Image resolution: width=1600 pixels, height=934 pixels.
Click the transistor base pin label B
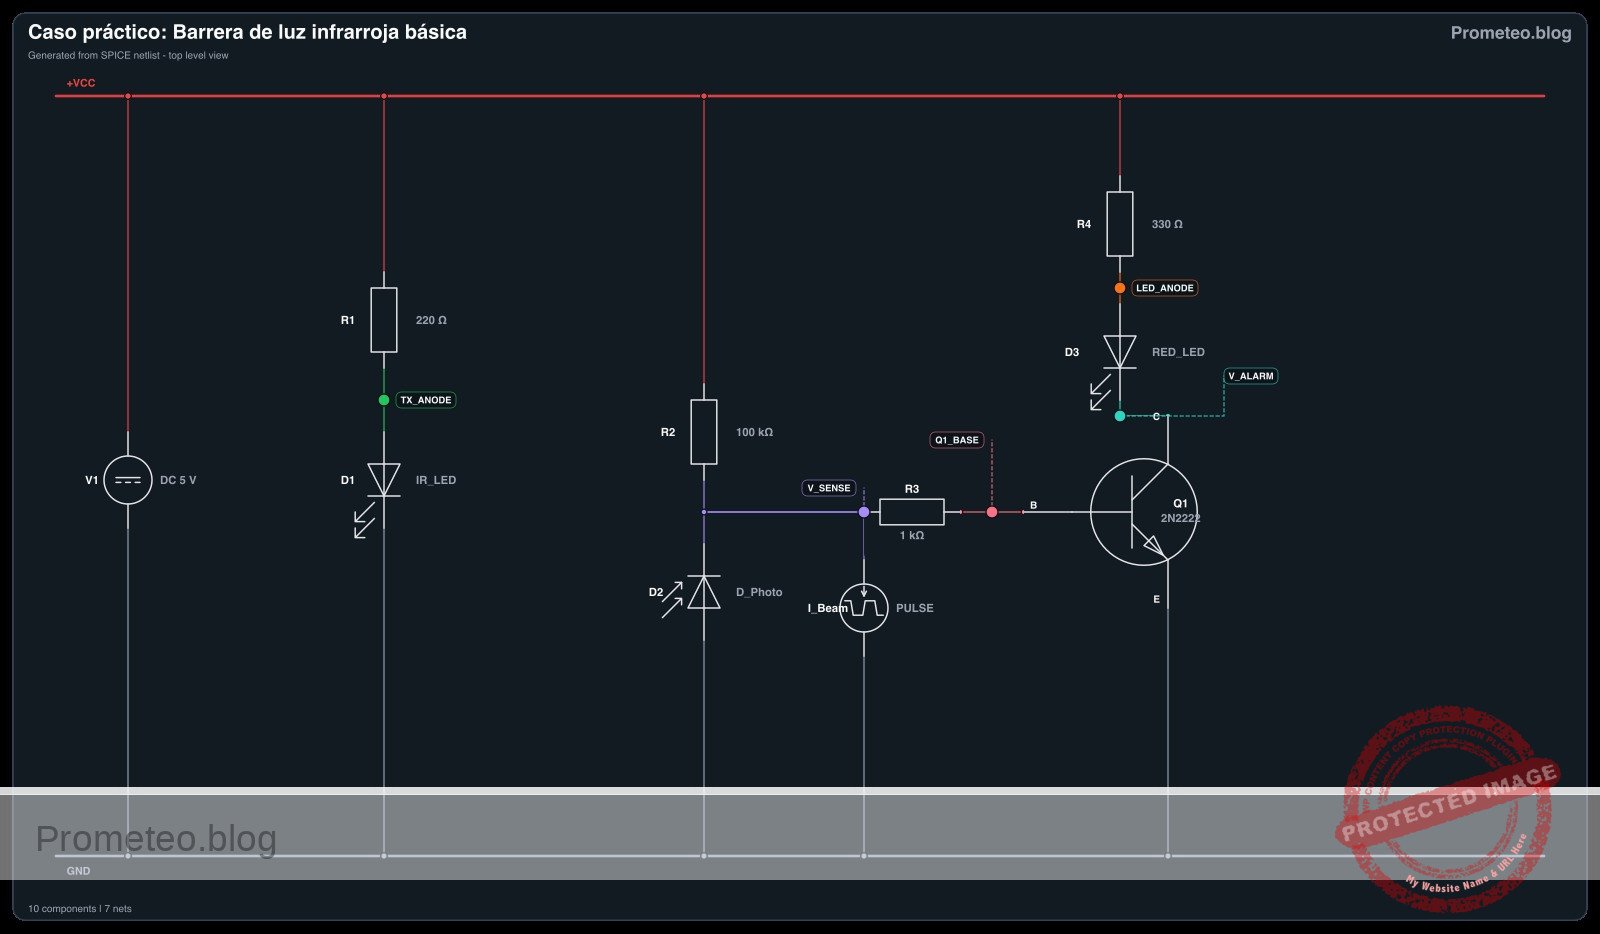(x=1033, y=505)
